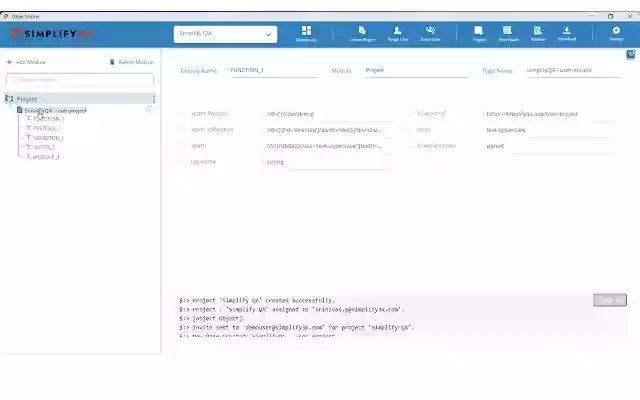Click the 'created successfully' console log line
Viewport: 640px width, 400px height.
click(x=257, y=300)
